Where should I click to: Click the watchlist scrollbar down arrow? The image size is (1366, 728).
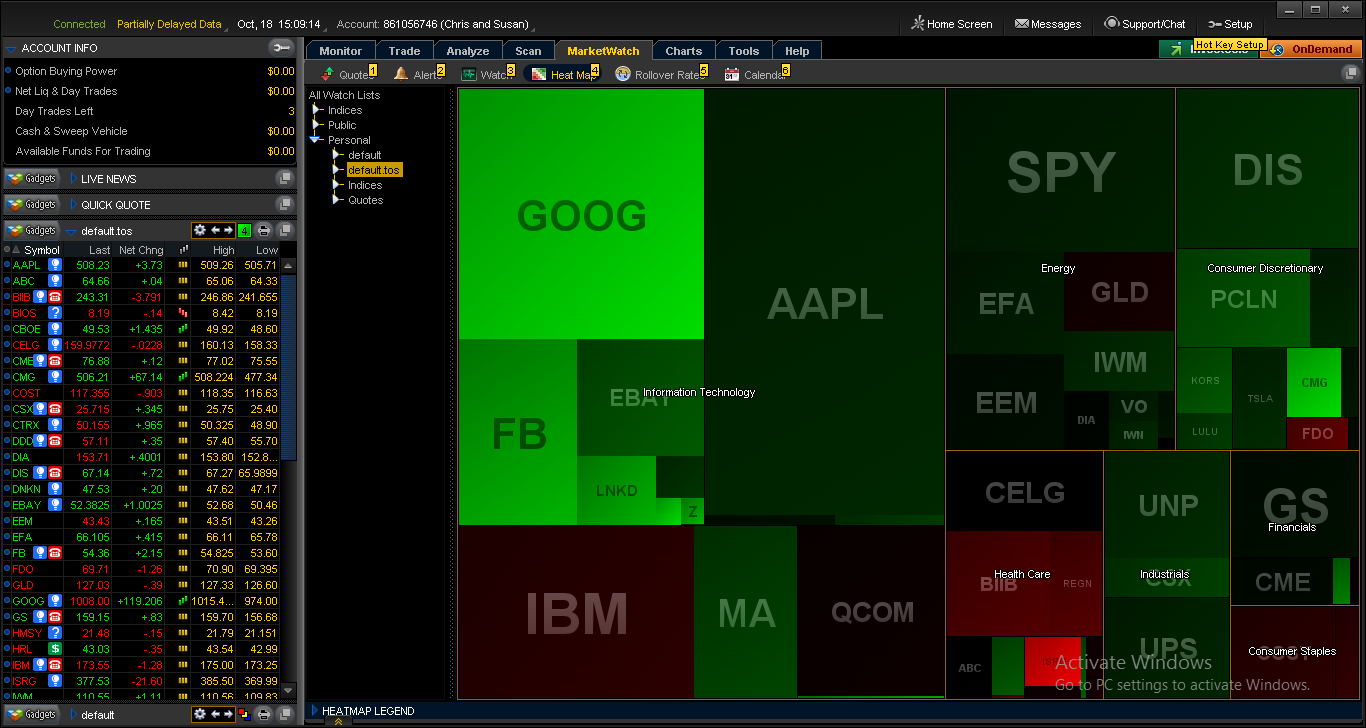(289, 690)
